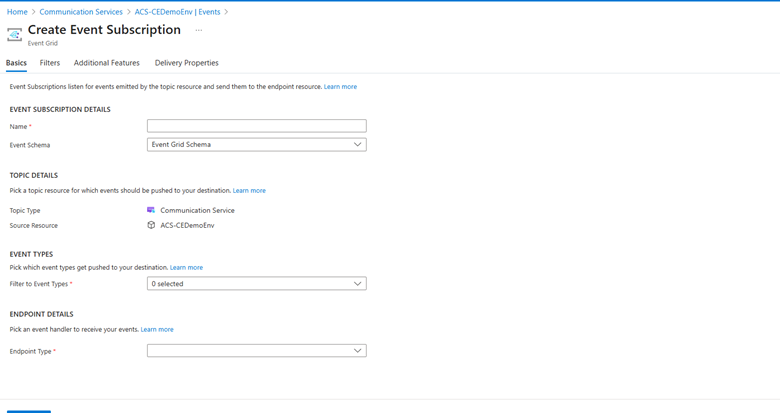The width and height of the screenshot is (780, 413).
Task: Switch to the Additional Features tab
Action: (x=106, y=63)
